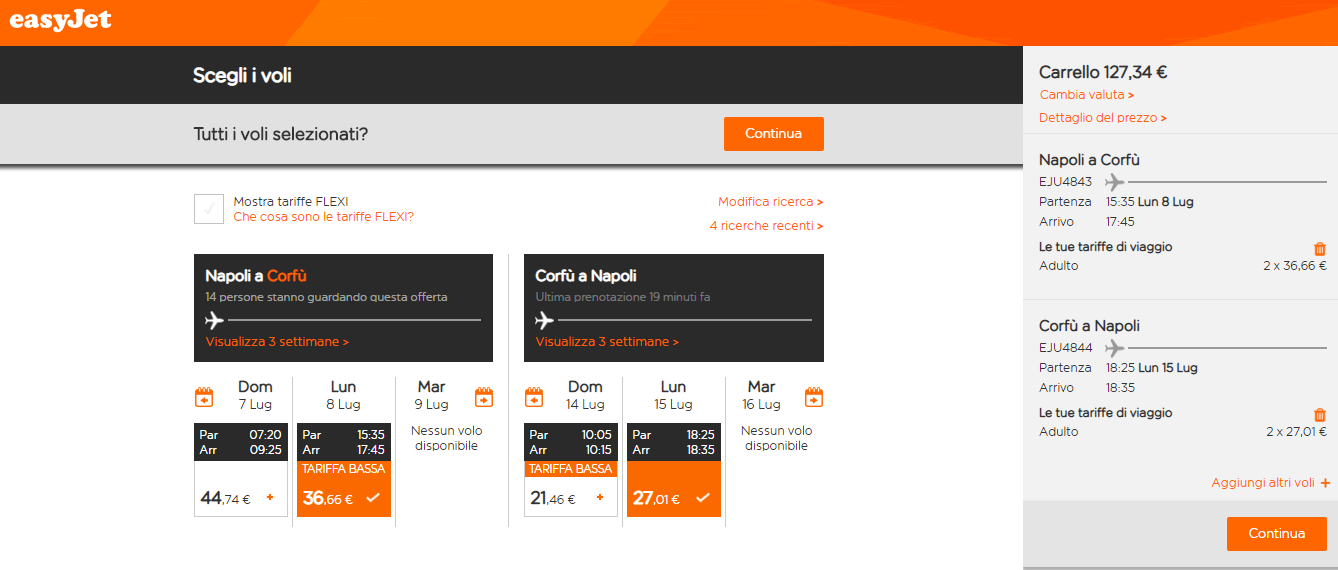Click flight number EJU4844
This screenshot has height=570, width=1338.
1066,348
